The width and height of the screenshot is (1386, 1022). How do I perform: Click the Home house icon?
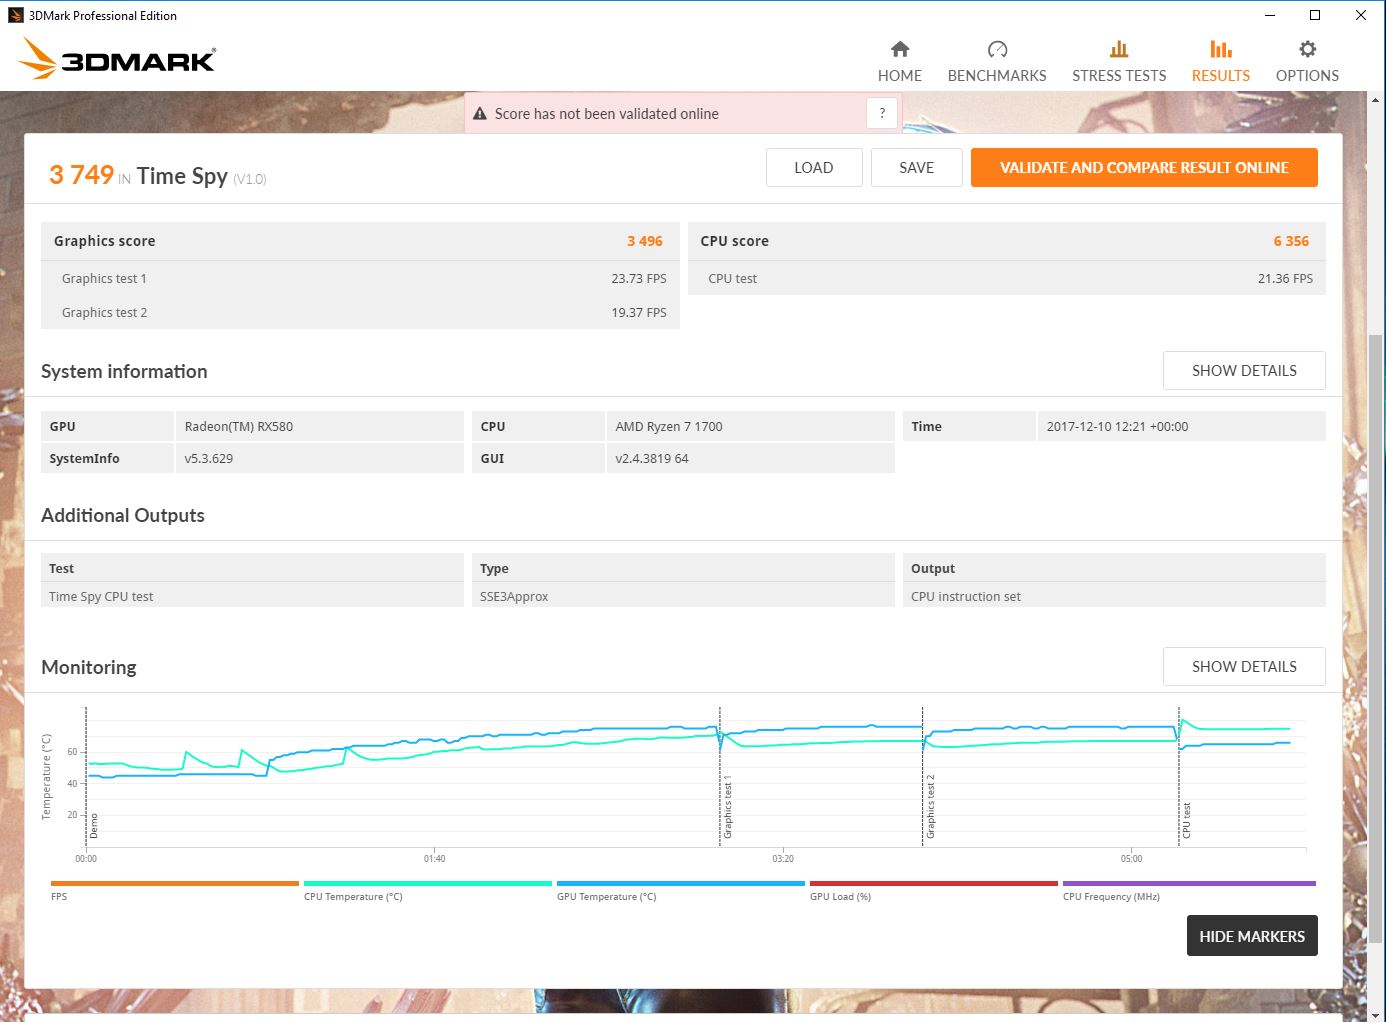(899, 49)
